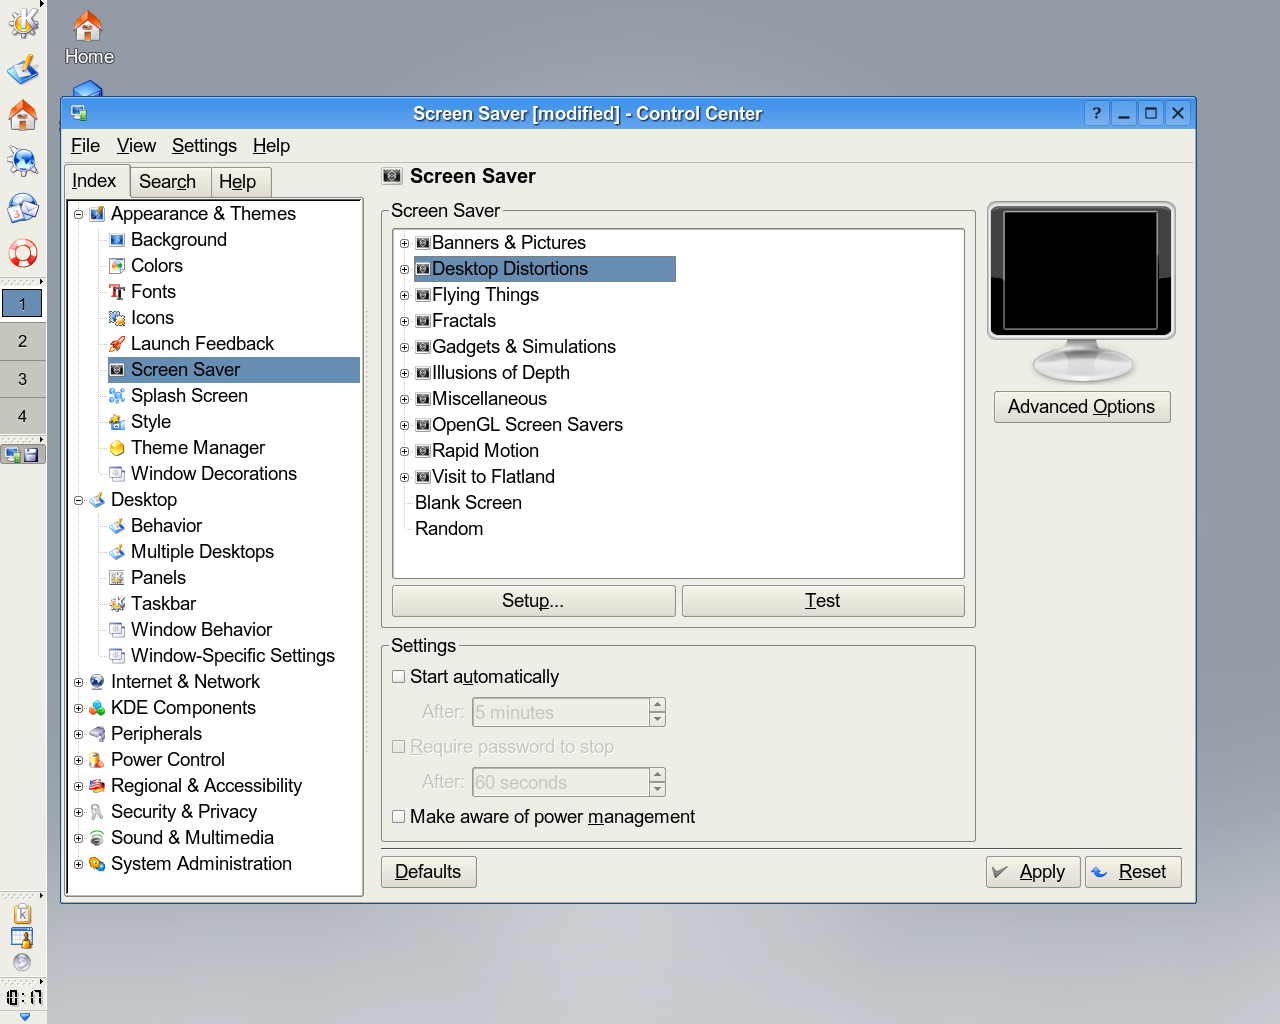Collapse the Appearance & Themes tree branch
The image size is (1280, 1024).
point(78,214)
